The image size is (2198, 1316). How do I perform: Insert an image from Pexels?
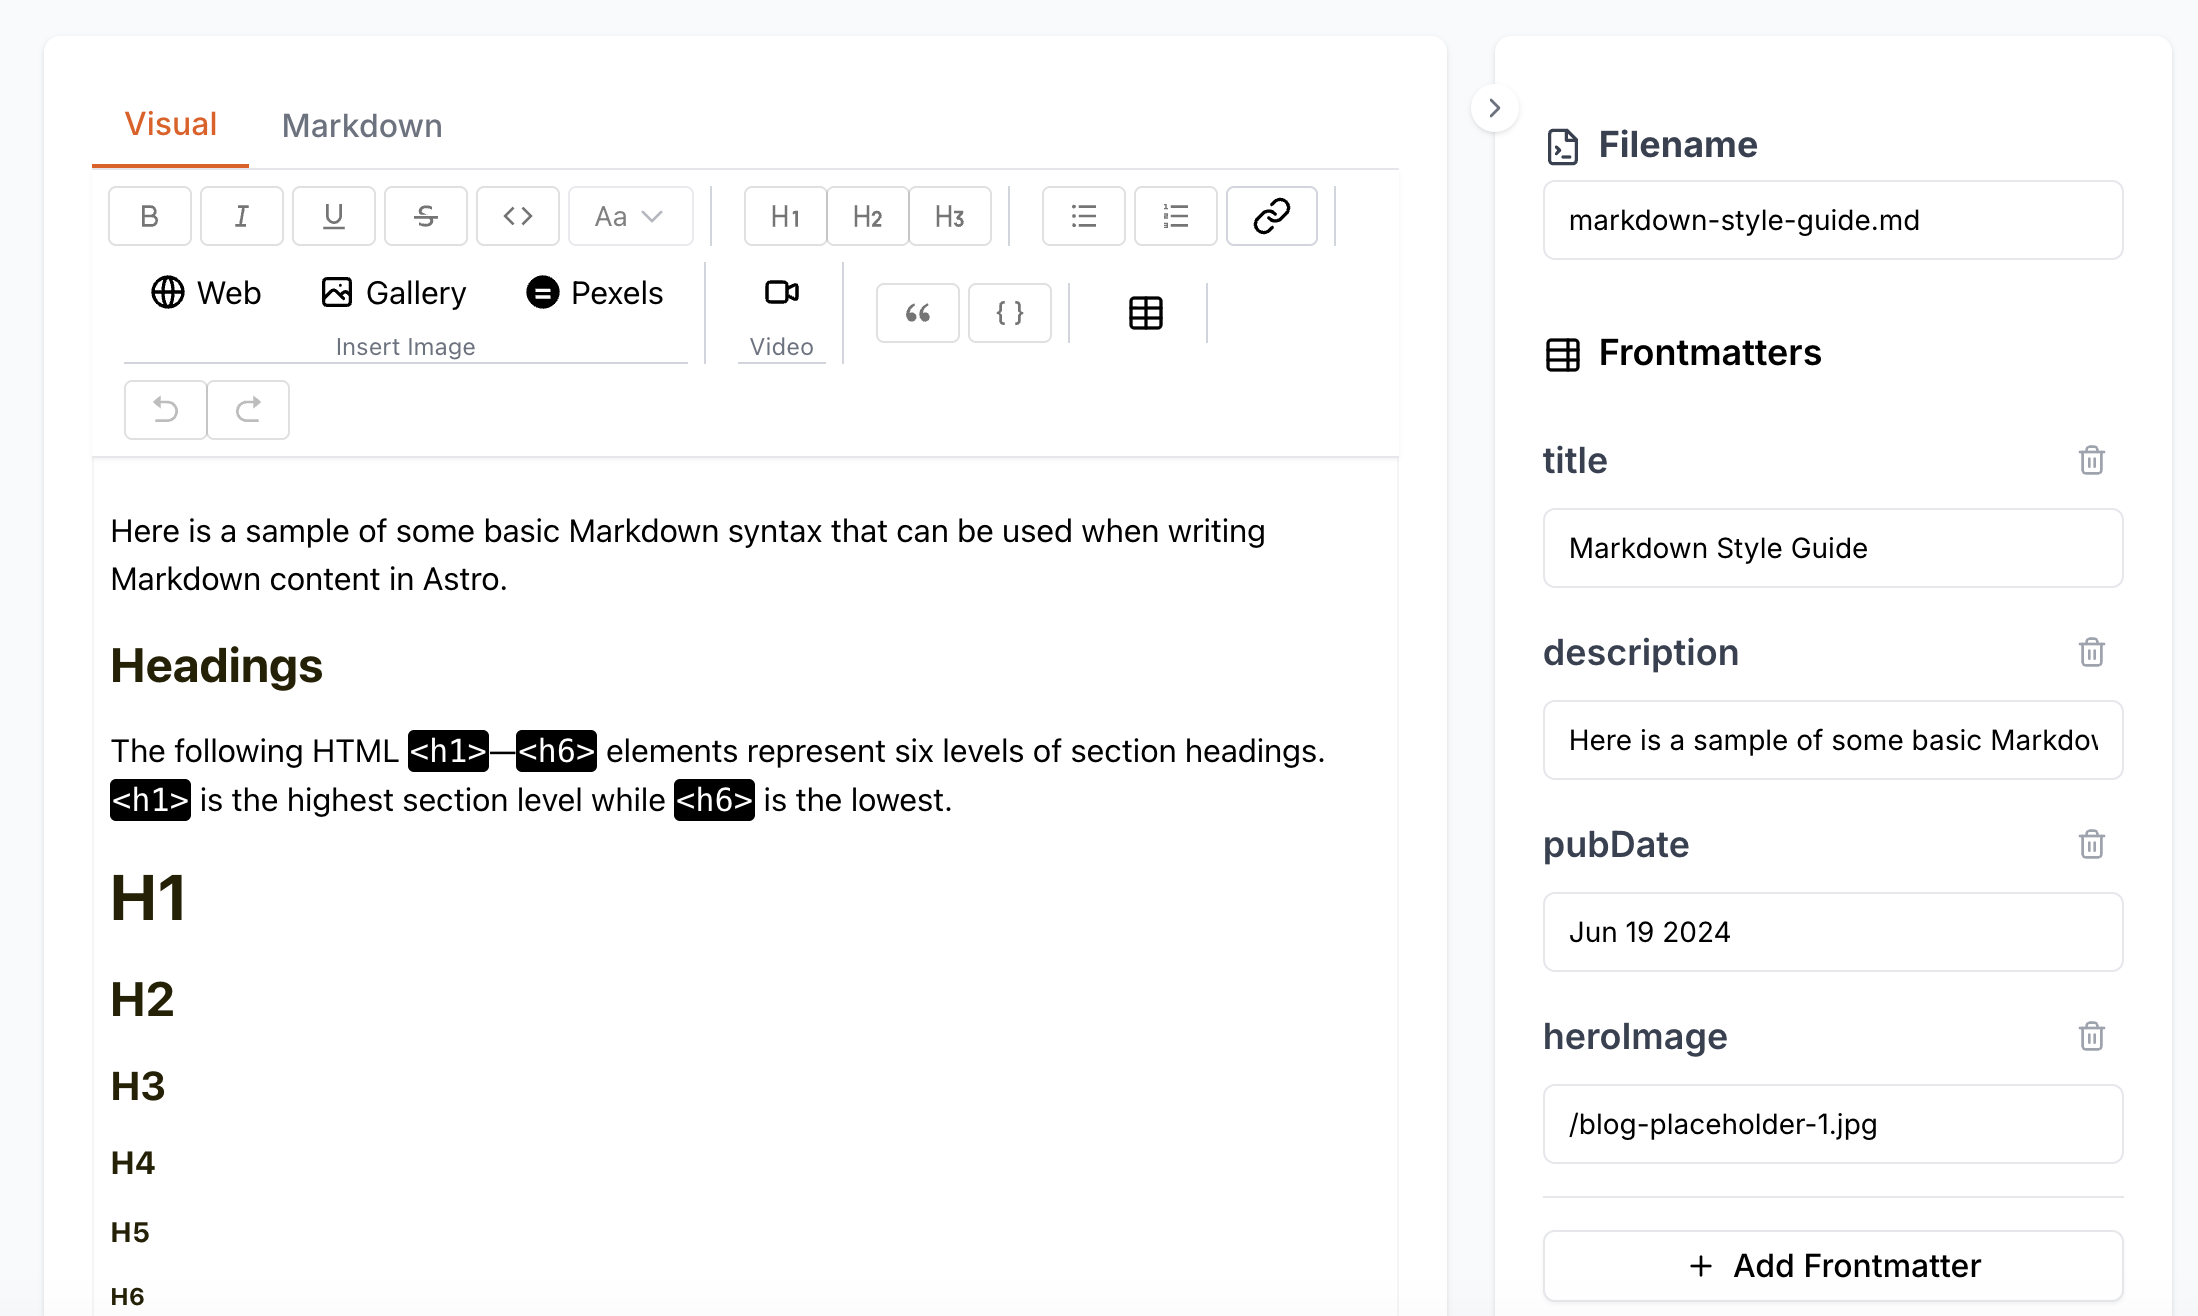[x=595, y=293]
